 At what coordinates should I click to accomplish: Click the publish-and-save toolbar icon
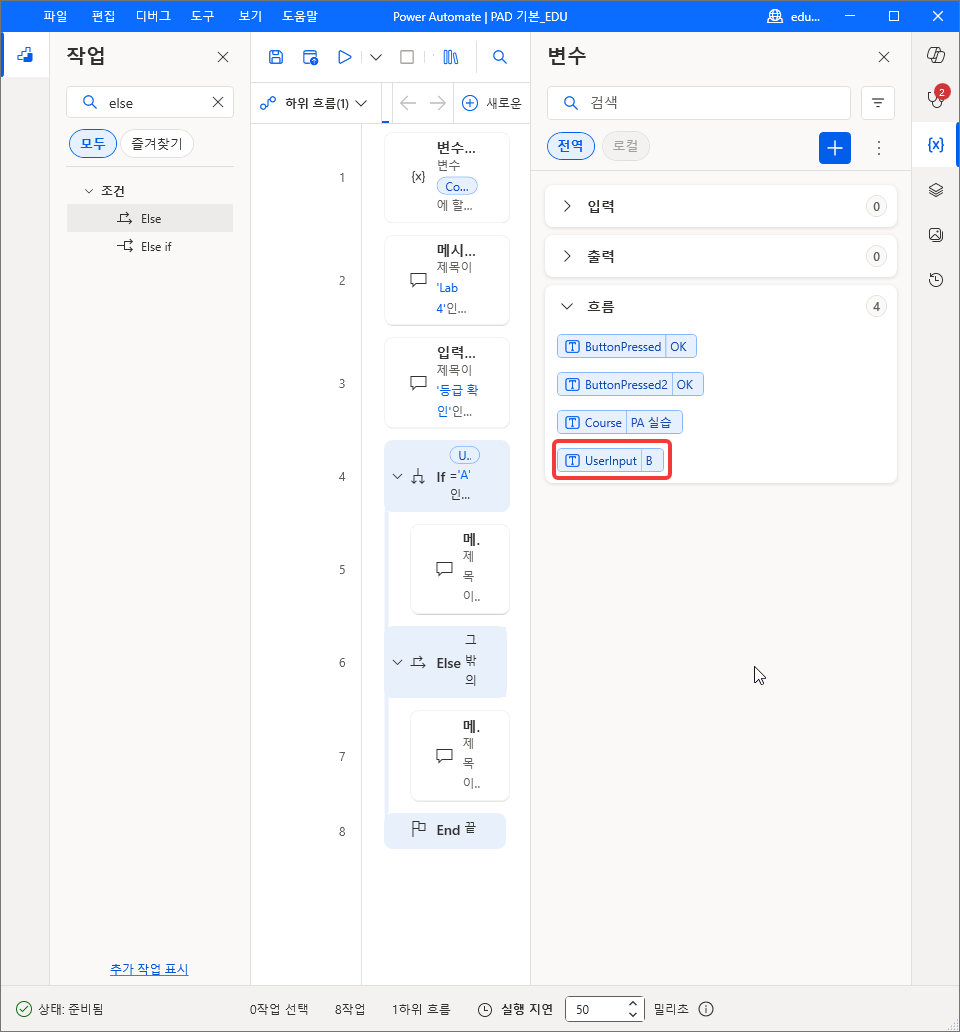[310, 57]
